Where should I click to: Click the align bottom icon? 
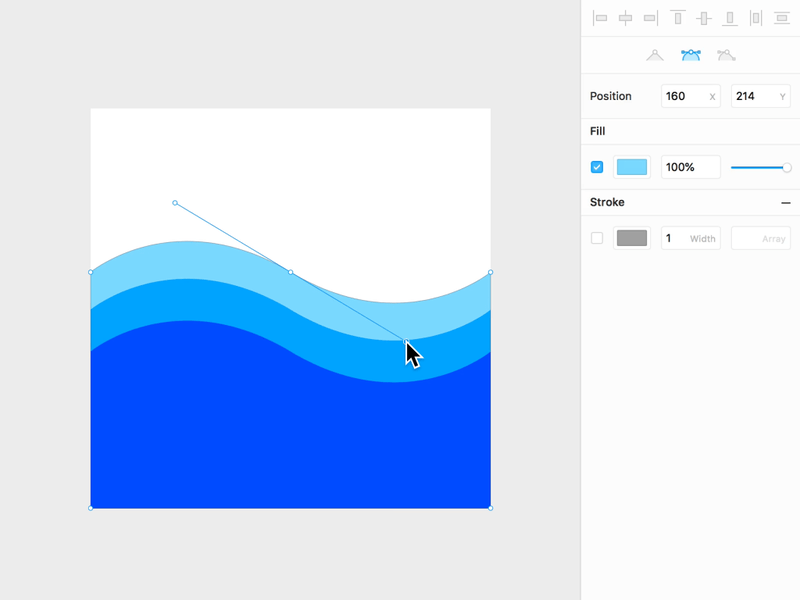click(x=729, y=18)
